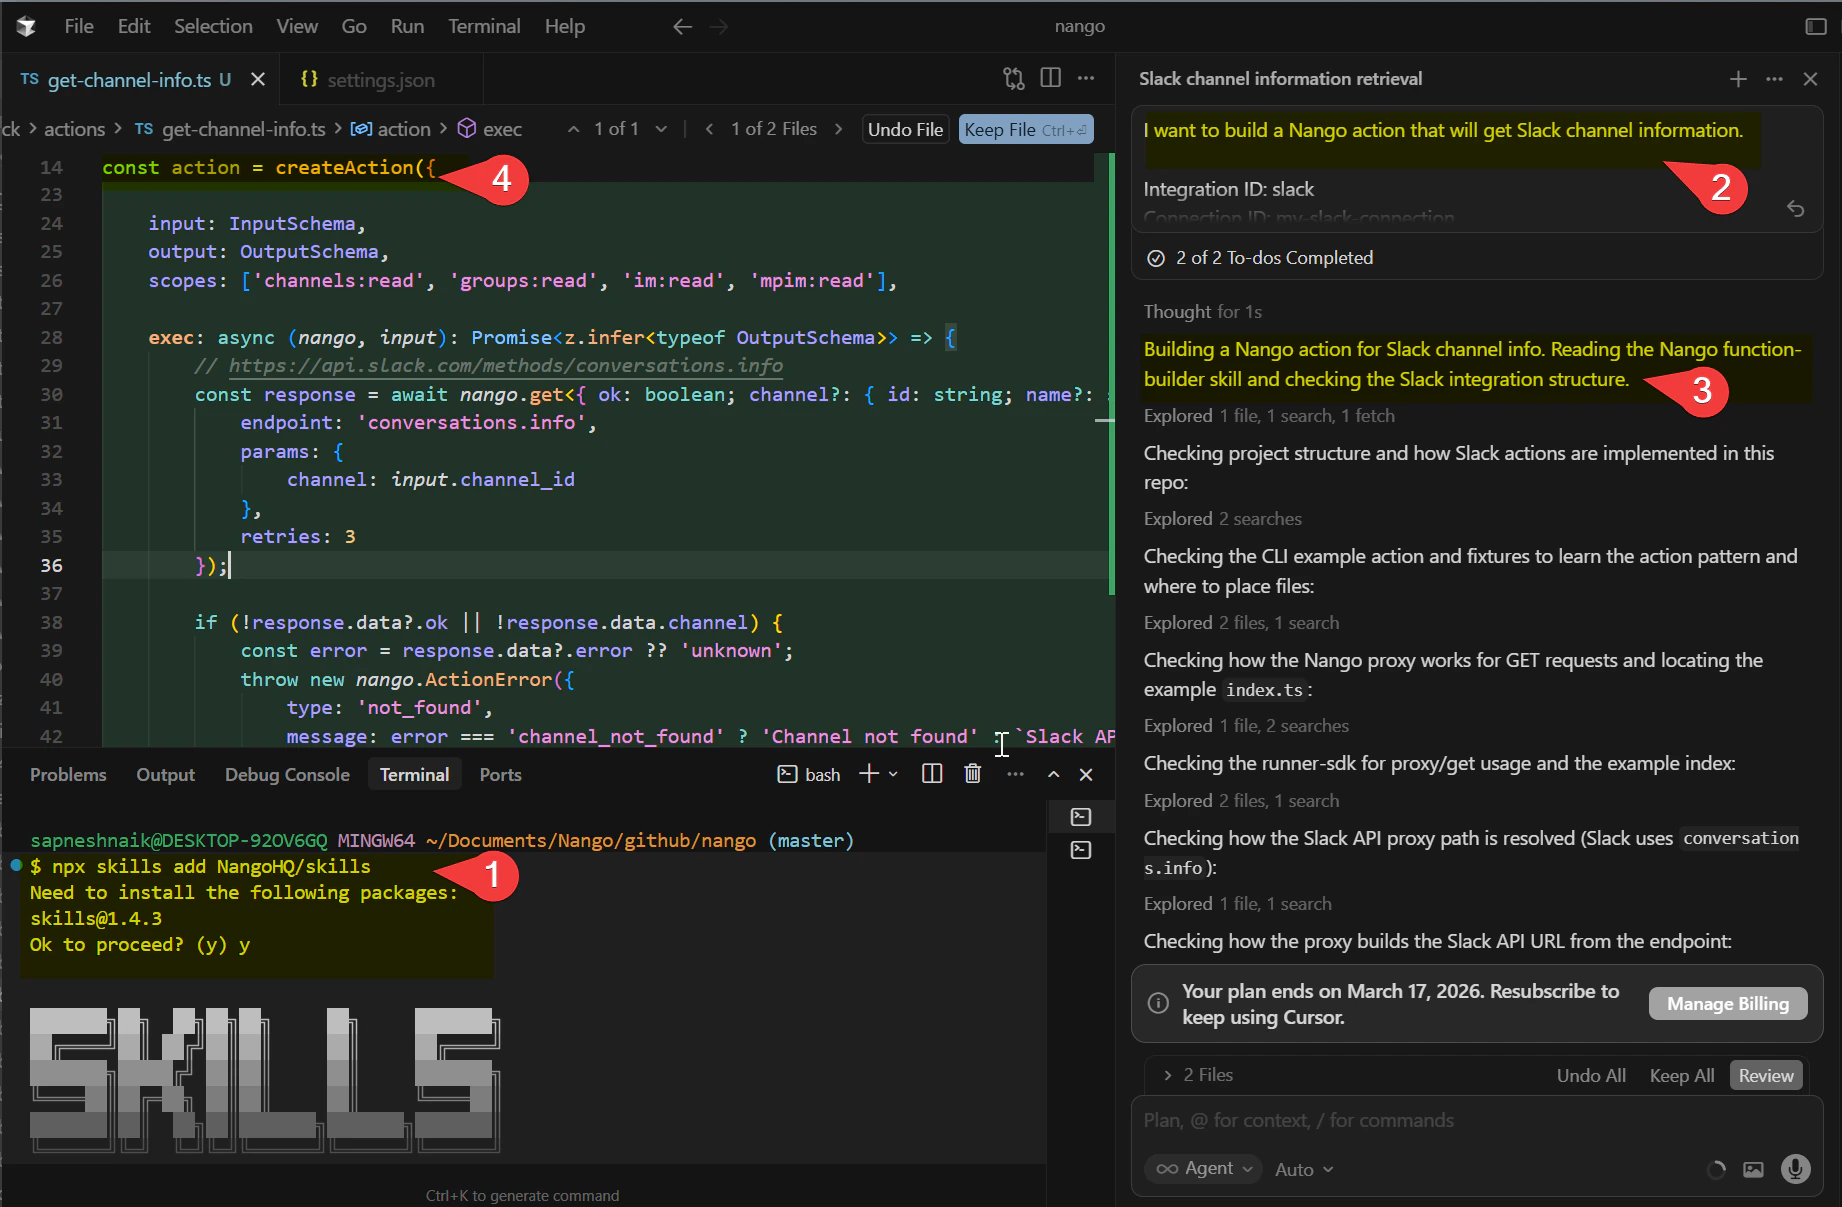Toggle the side panel layout icon
The image size is (1842, 1207).
click(x=1816, y=27)
